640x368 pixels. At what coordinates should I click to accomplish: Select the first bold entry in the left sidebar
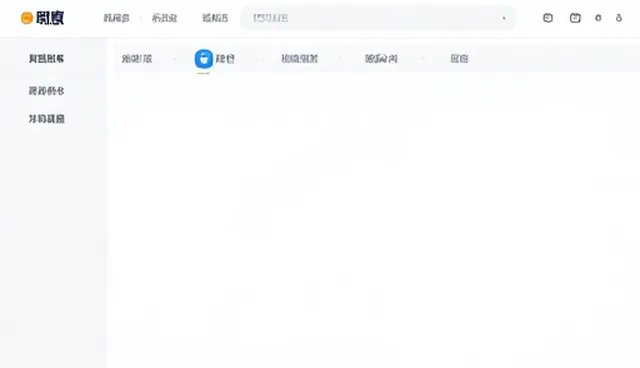pos(47,59)
